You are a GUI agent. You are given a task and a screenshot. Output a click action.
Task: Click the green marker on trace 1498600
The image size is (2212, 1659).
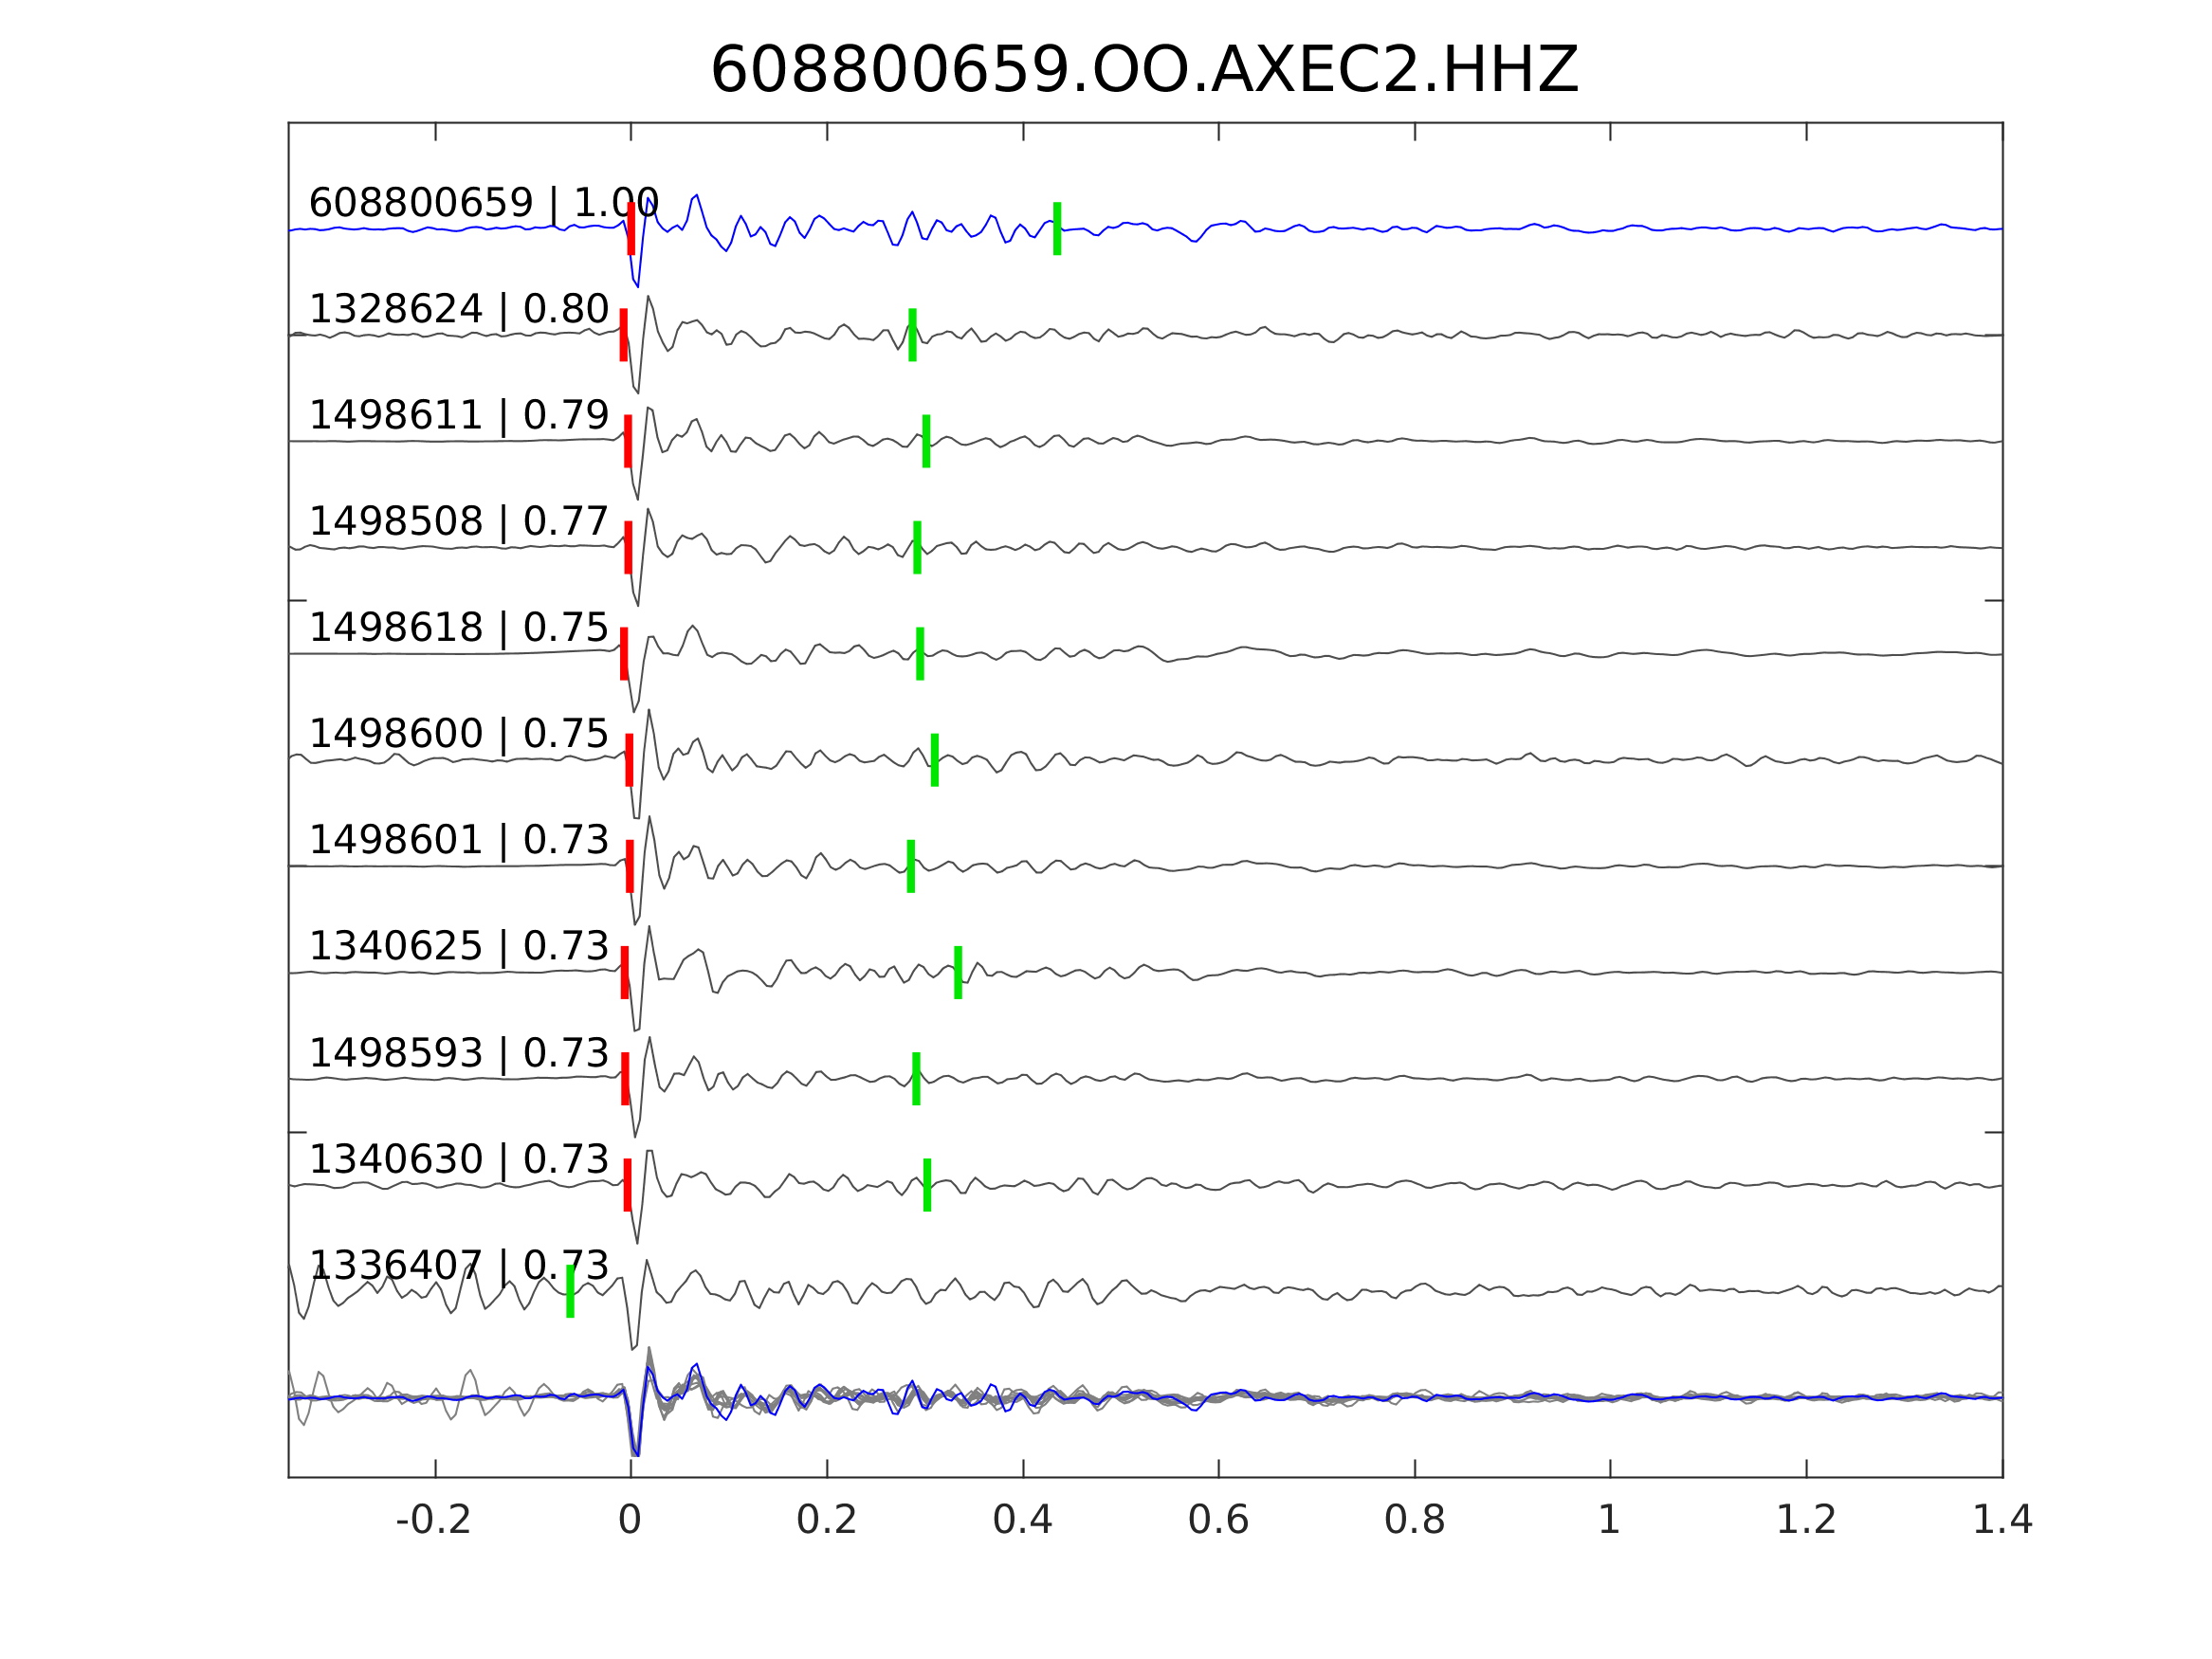(935, 760)
